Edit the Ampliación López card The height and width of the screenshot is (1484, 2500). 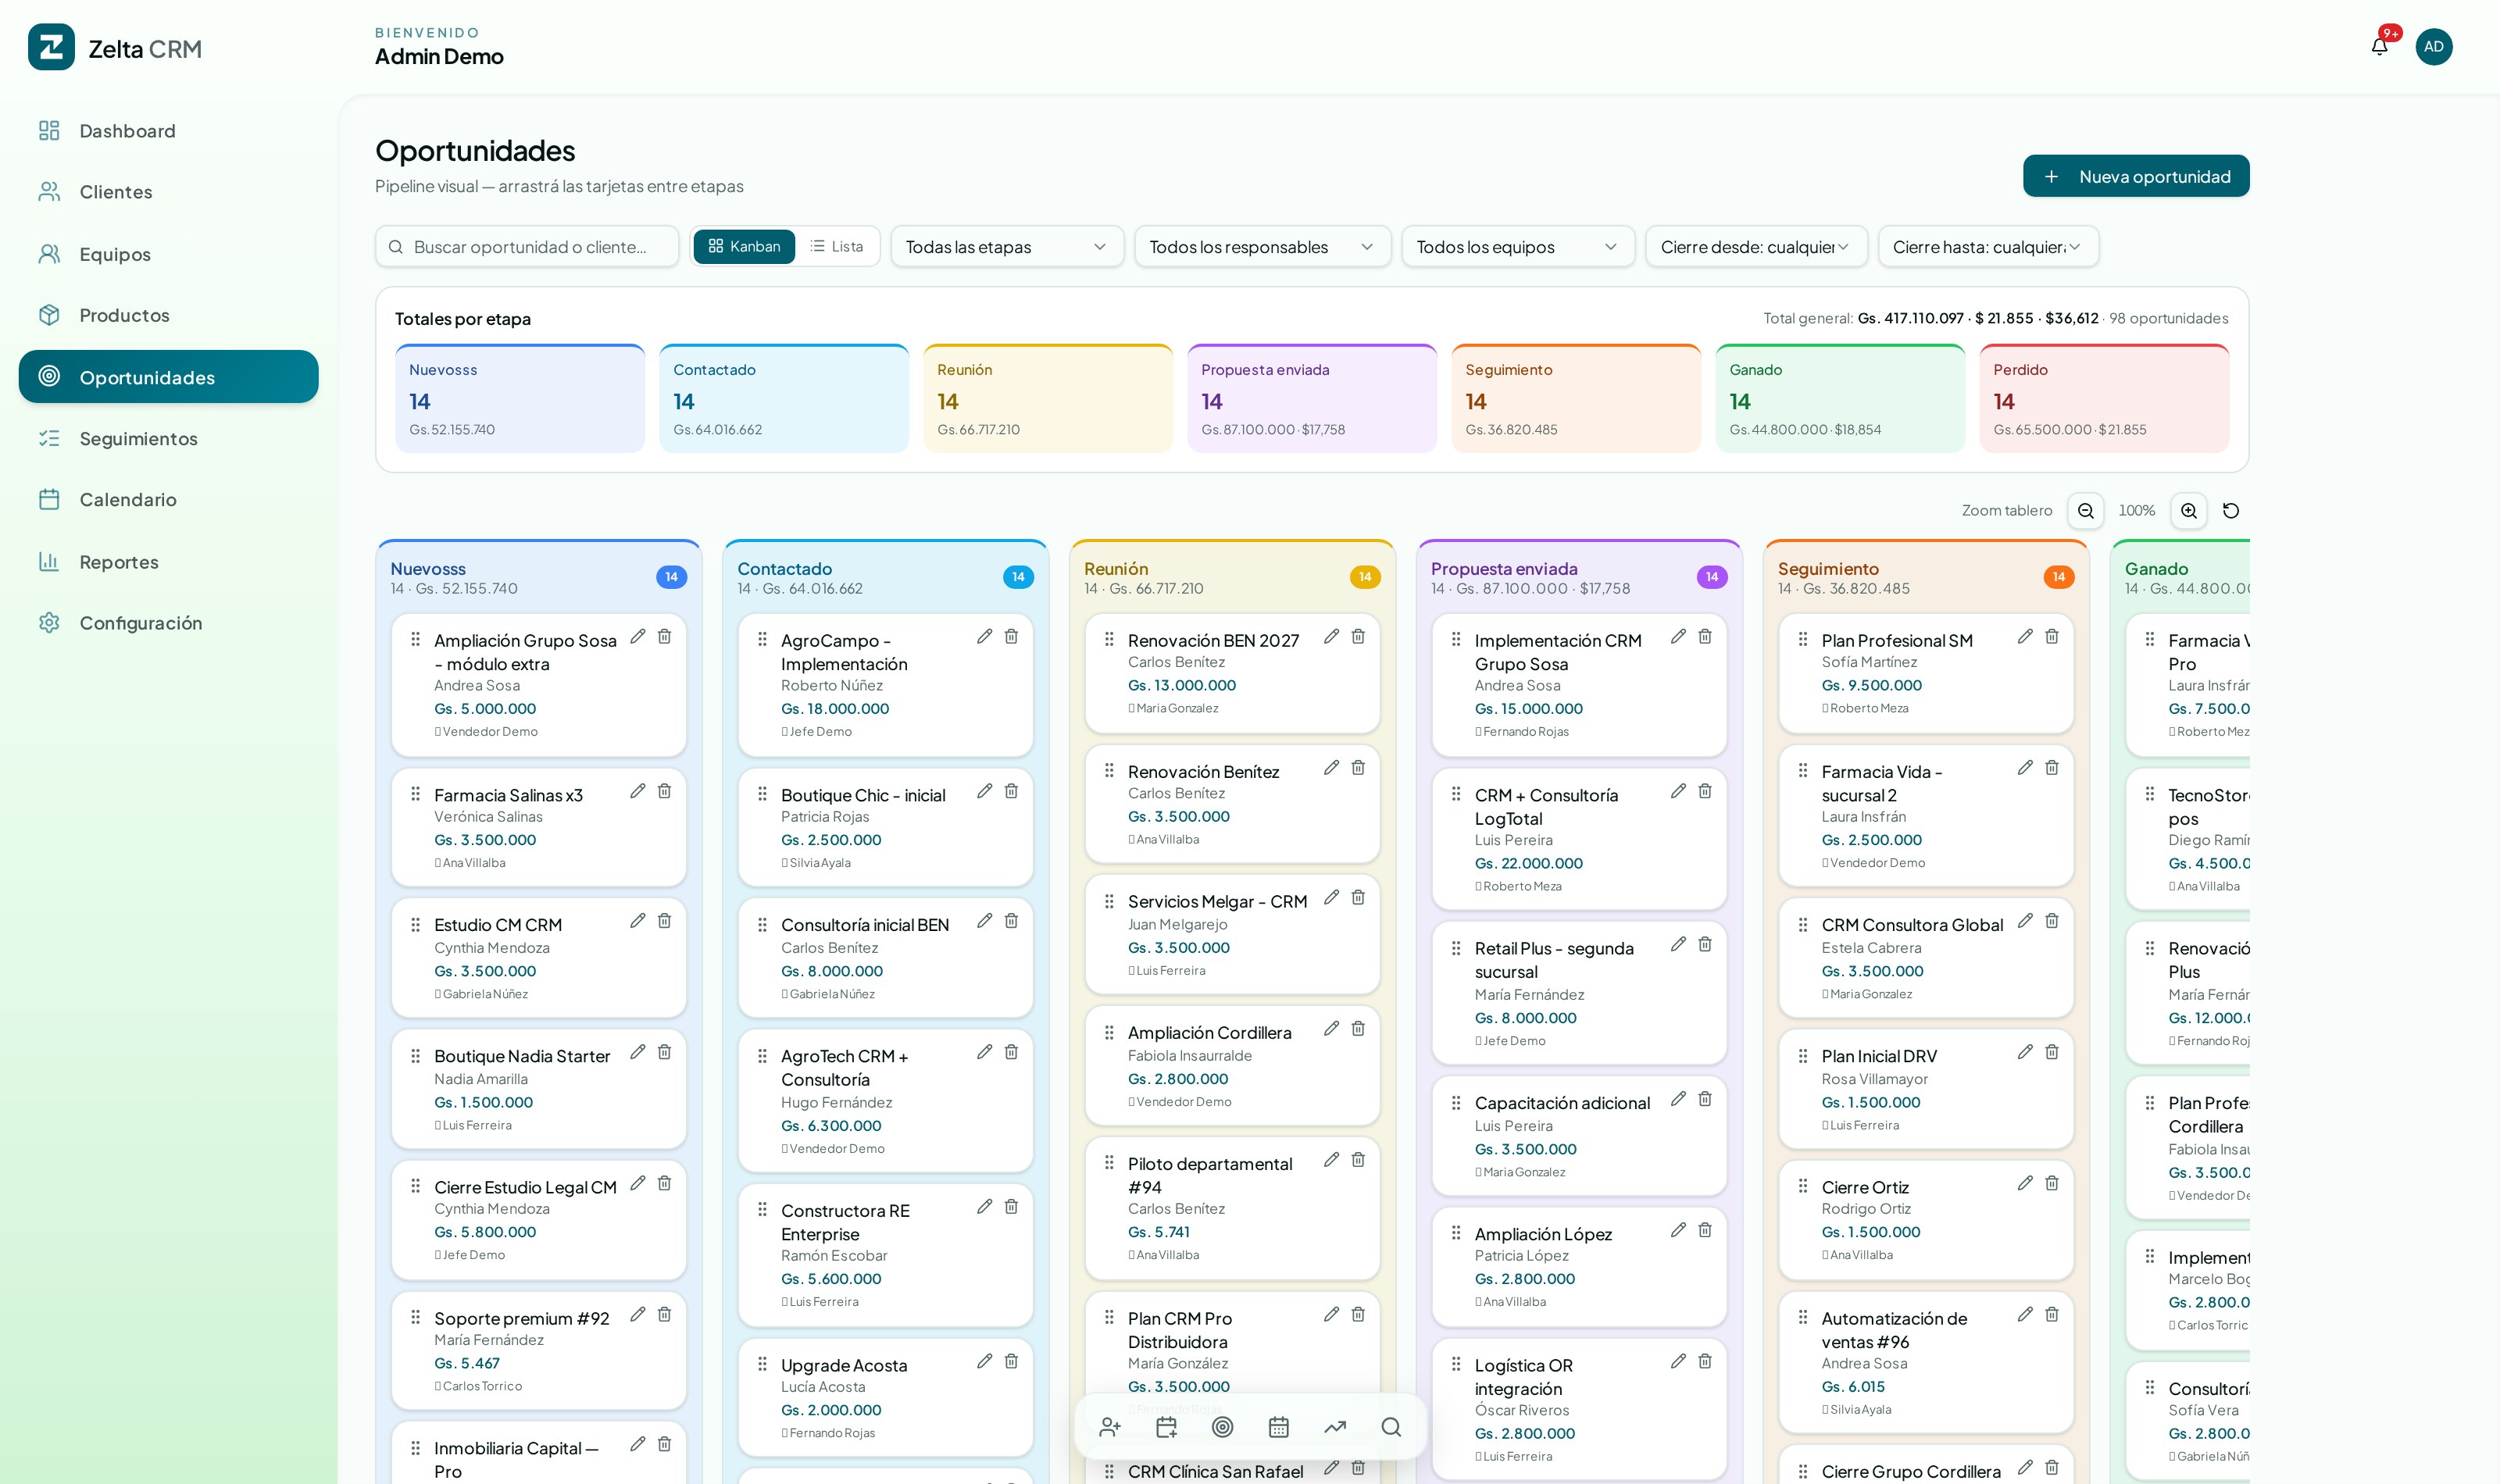coord(1678,1230)
